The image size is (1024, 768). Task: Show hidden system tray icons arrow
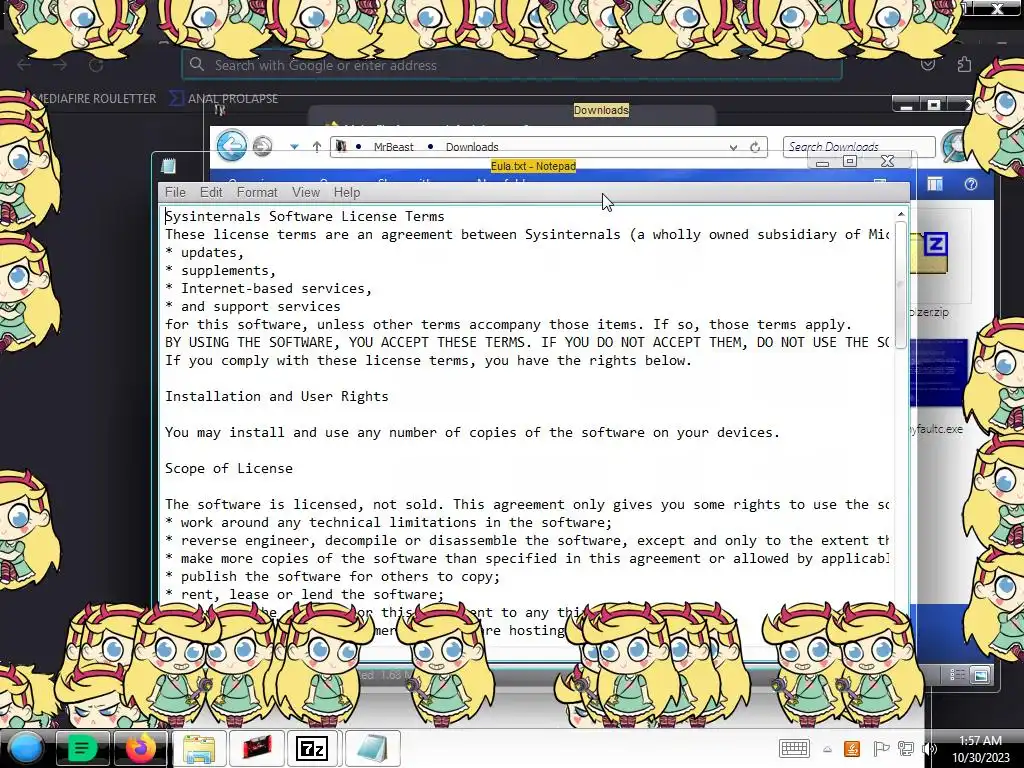click(x=827, y=749)
